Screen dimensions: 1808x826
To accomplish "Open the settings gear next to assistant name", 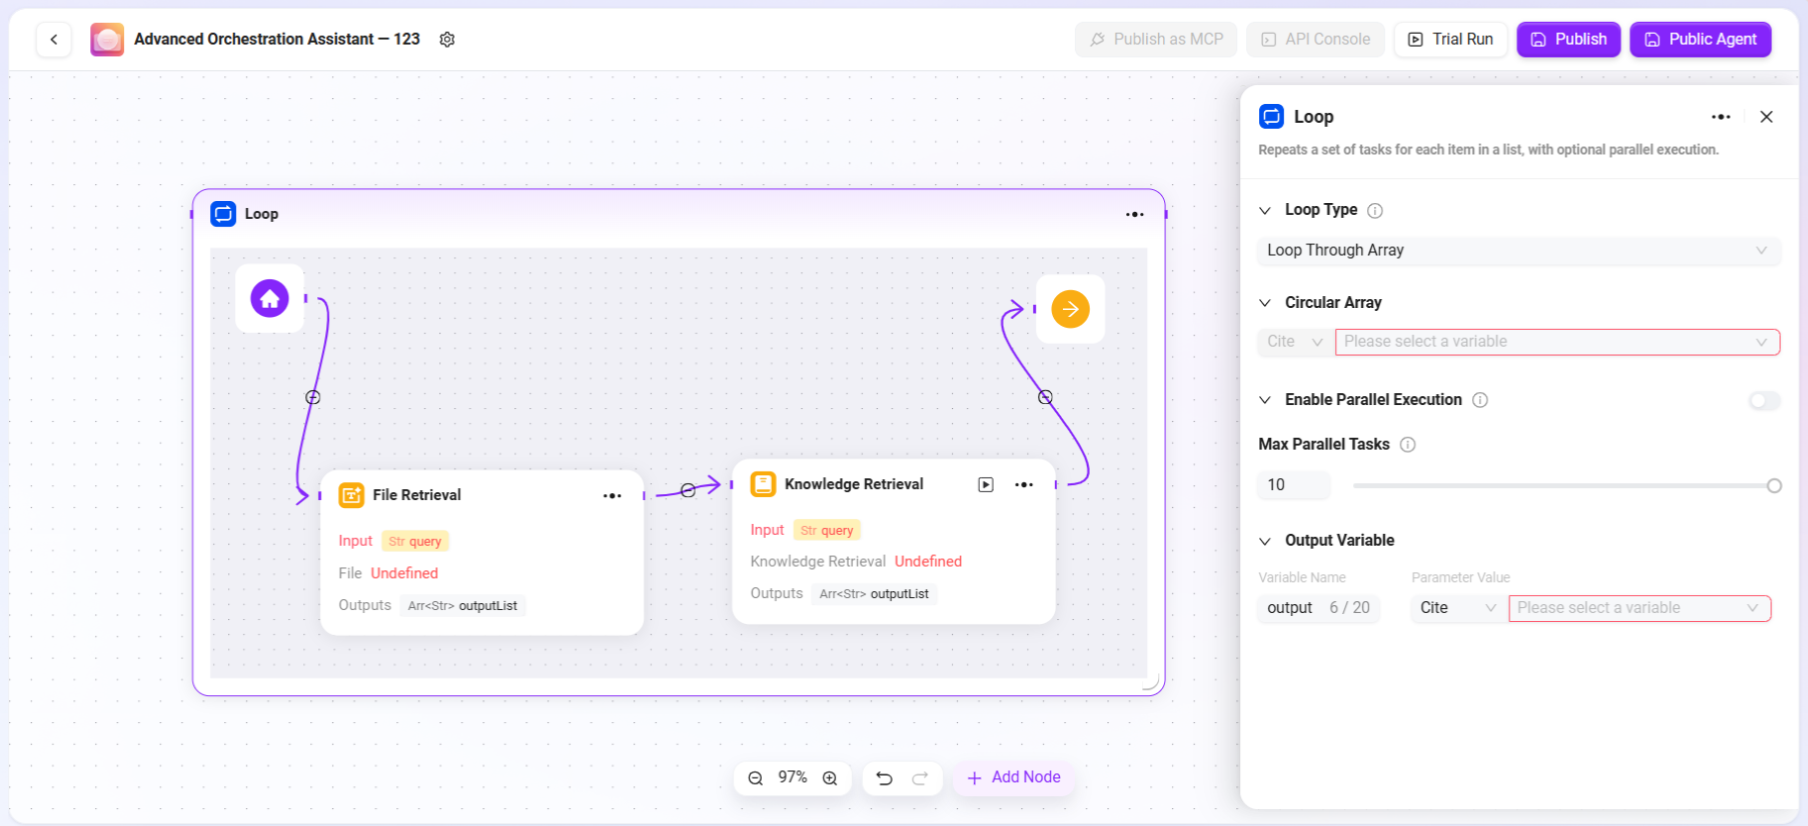I will click(x=447, y=40).
